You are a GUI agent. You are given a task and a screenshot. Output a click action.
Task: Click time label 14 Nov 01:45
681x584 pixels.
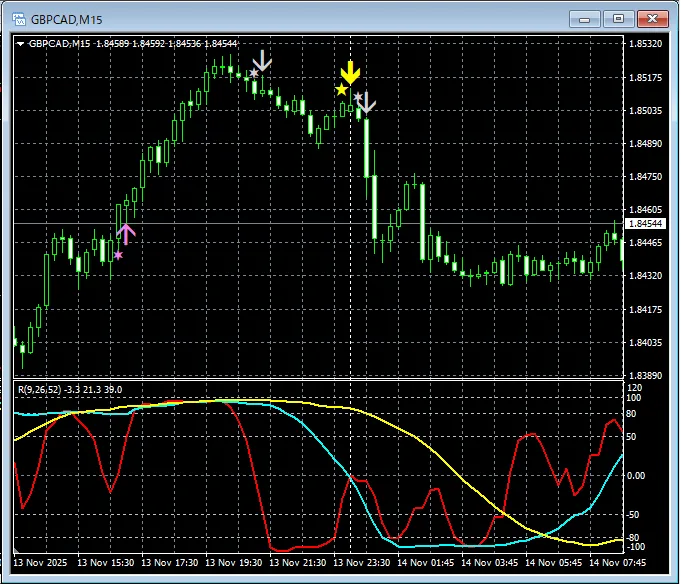[426, 563]
